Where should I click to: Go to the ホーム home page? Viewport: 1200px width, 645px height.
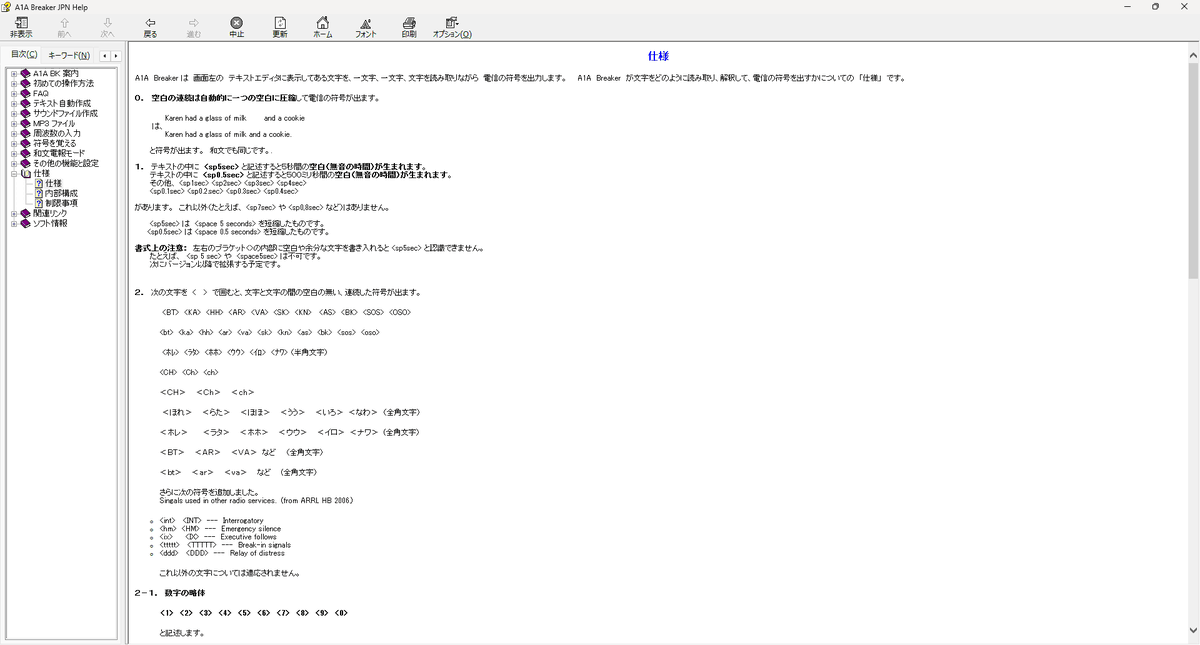pos(323,27)
